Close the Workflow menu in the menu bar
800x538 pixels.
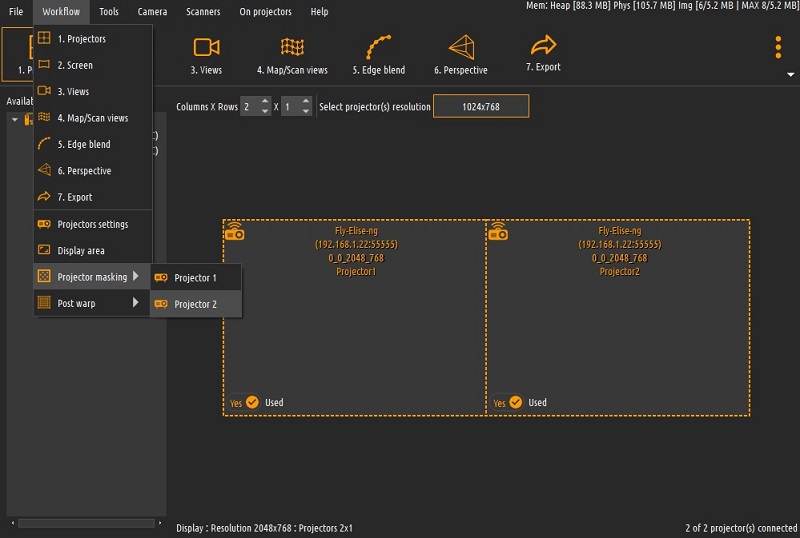[61, 11]
